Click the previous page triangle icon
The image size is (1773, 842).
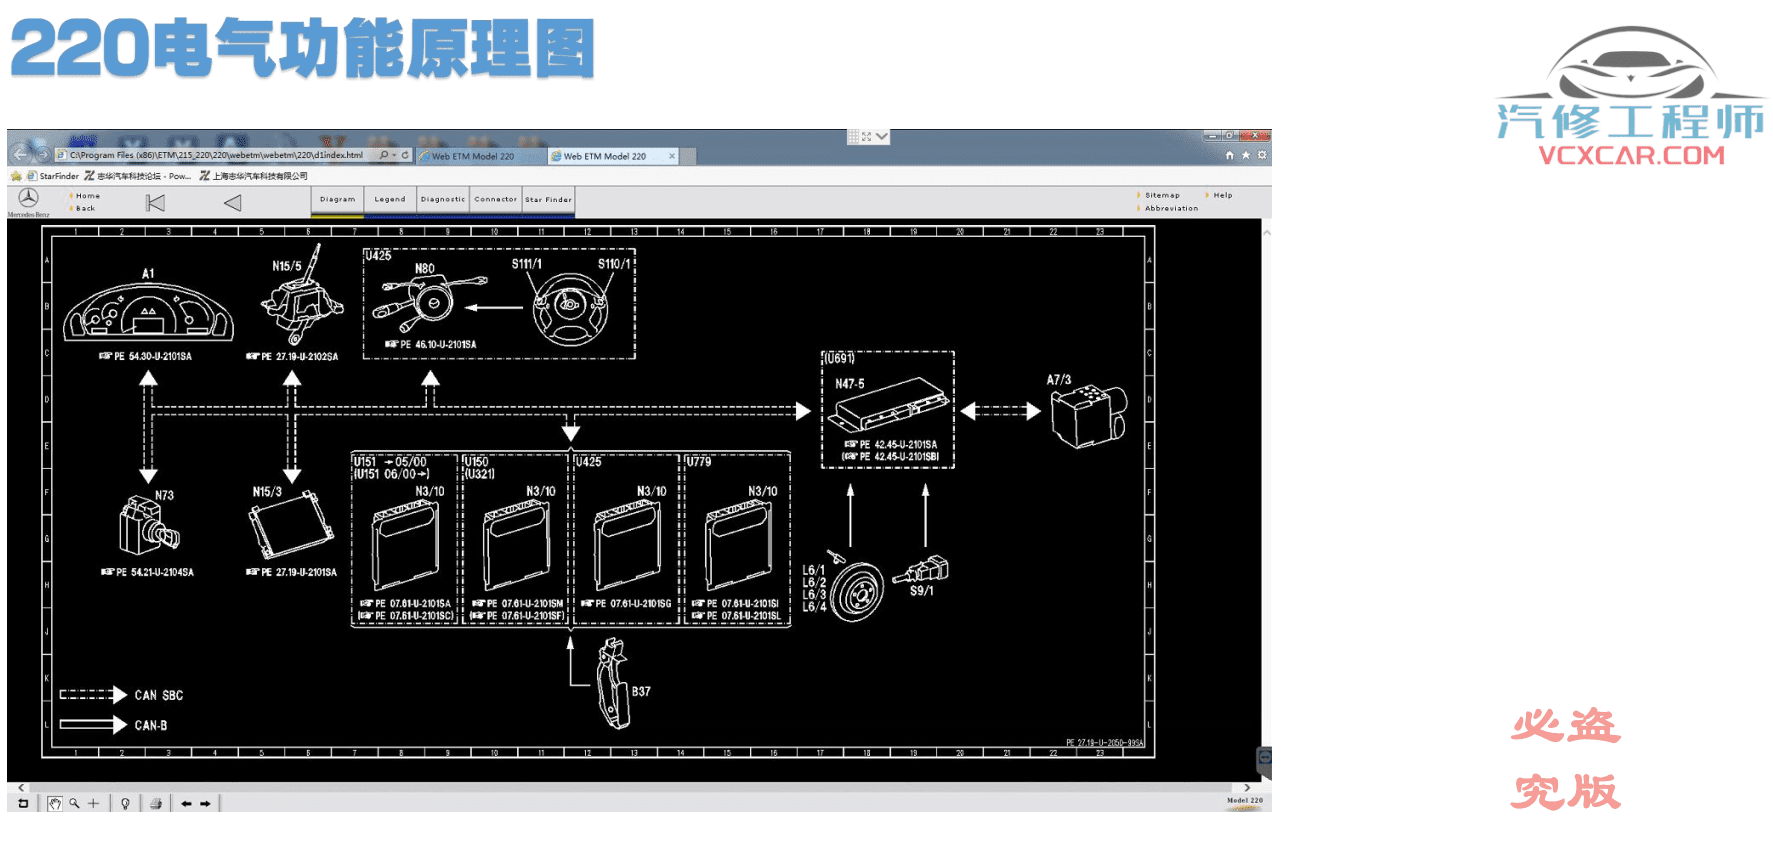[233, 203]
